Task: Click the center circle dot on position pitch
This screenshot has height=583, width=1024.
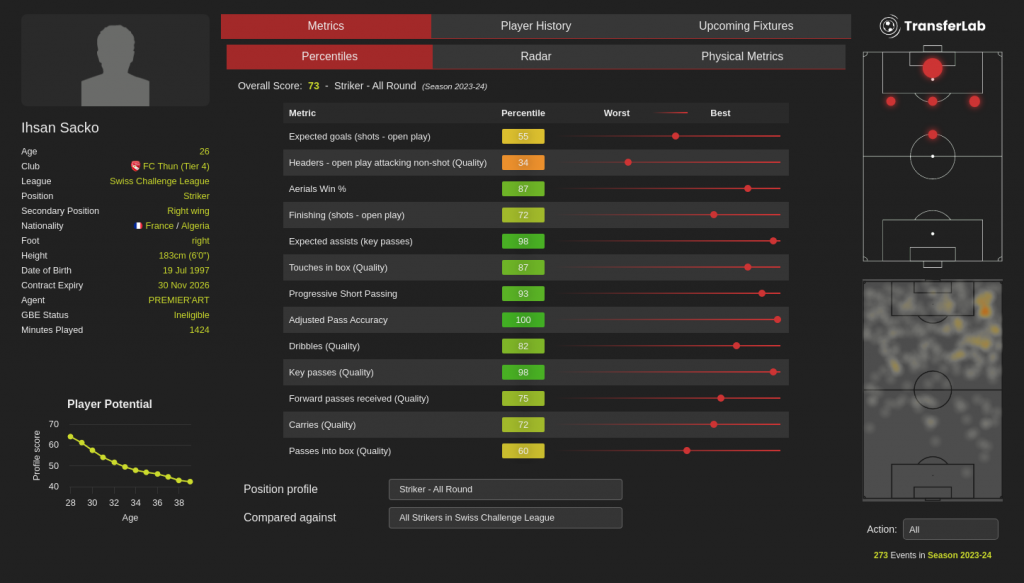Action: click(932, 156)
